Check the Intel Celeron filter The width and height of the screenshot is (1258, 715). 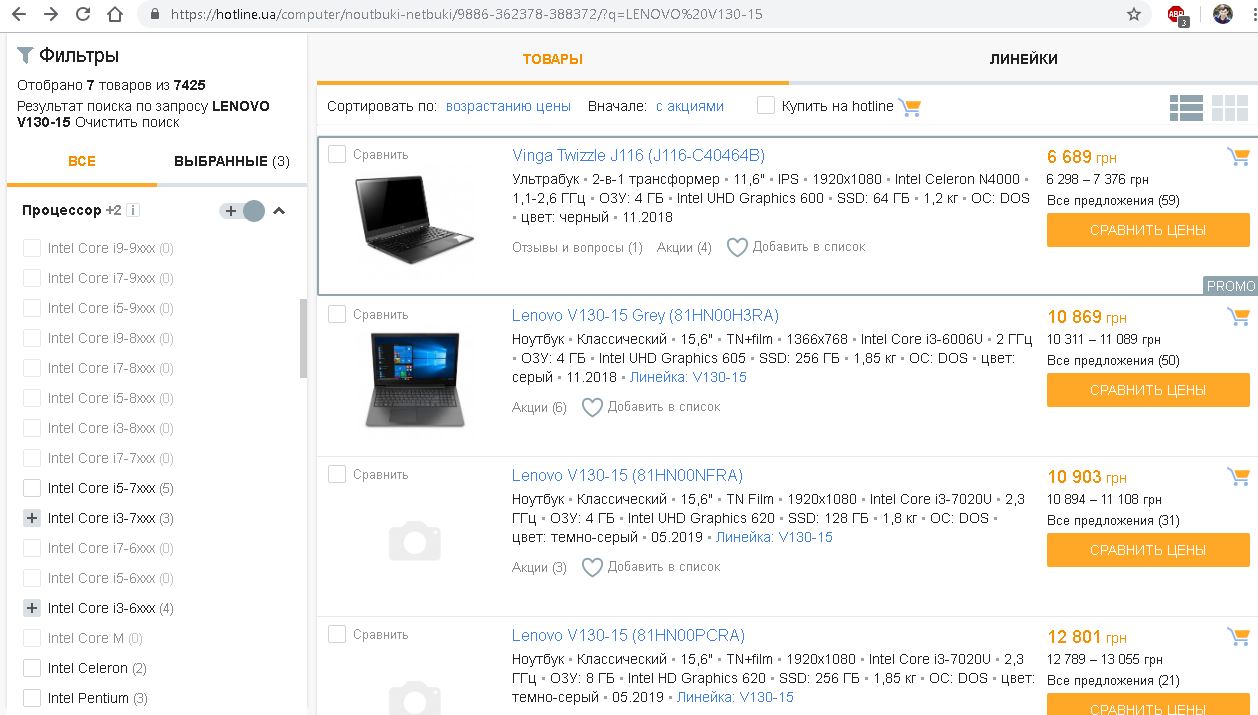pos(32,668)
